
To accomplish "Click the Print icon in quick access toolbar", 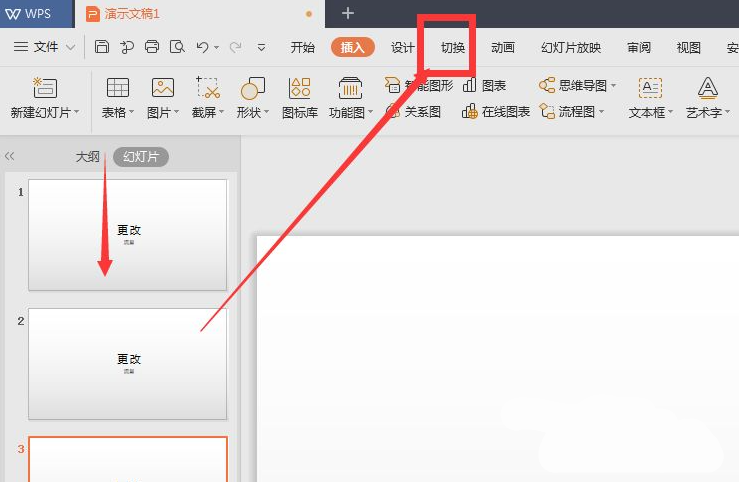I will click(x=152, y=47).
